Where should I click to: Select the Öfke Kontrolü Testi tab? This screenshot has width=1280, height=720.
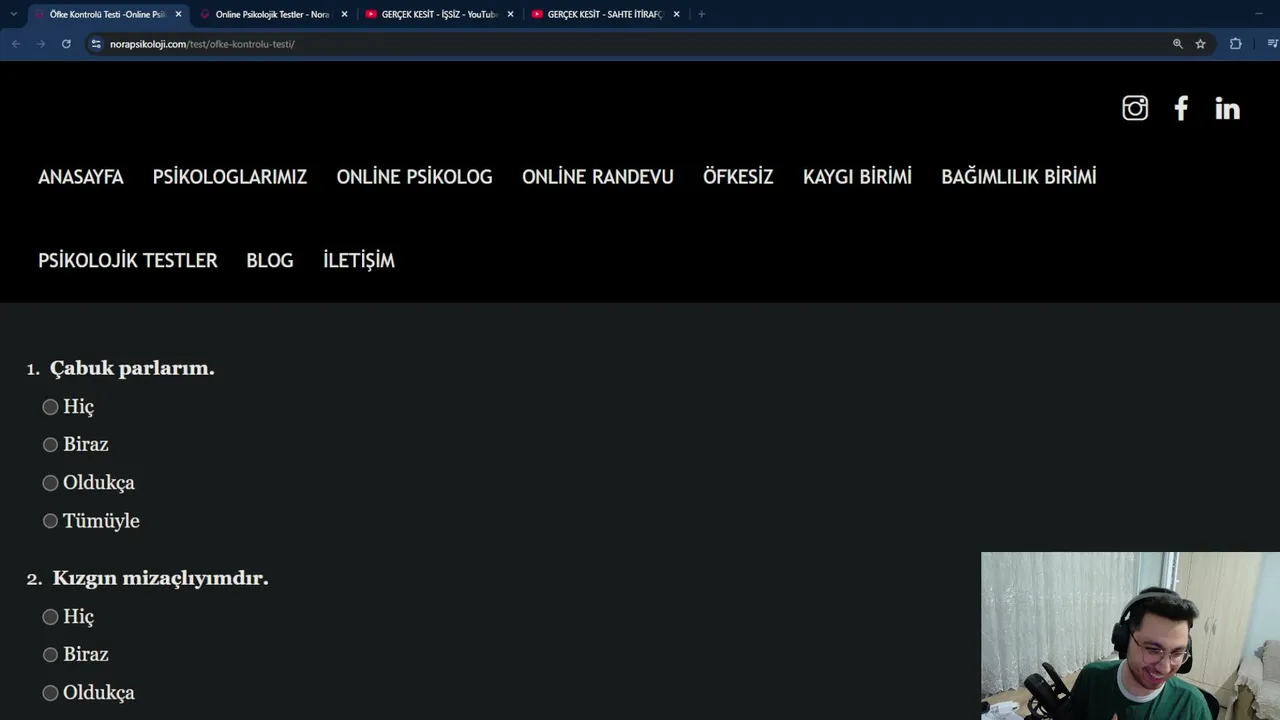[x=107, y=14]
